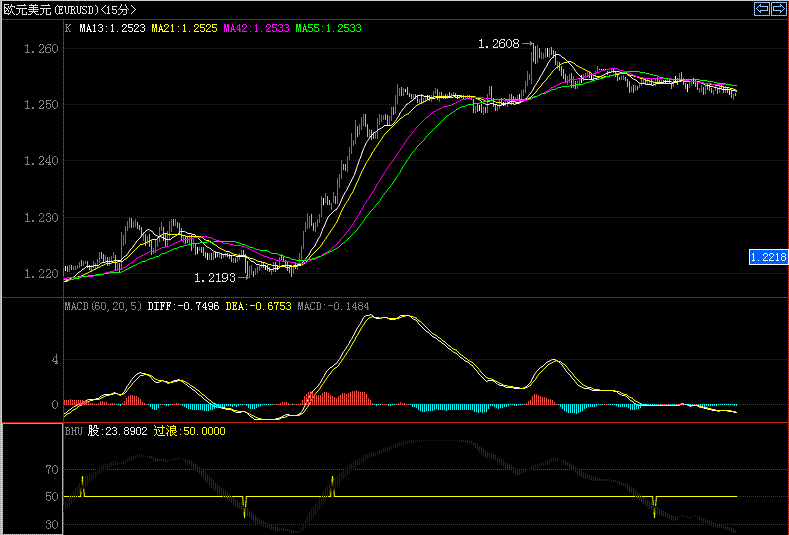Click the K label in the indicator header
789x535 pixels.
coord(68,28)
